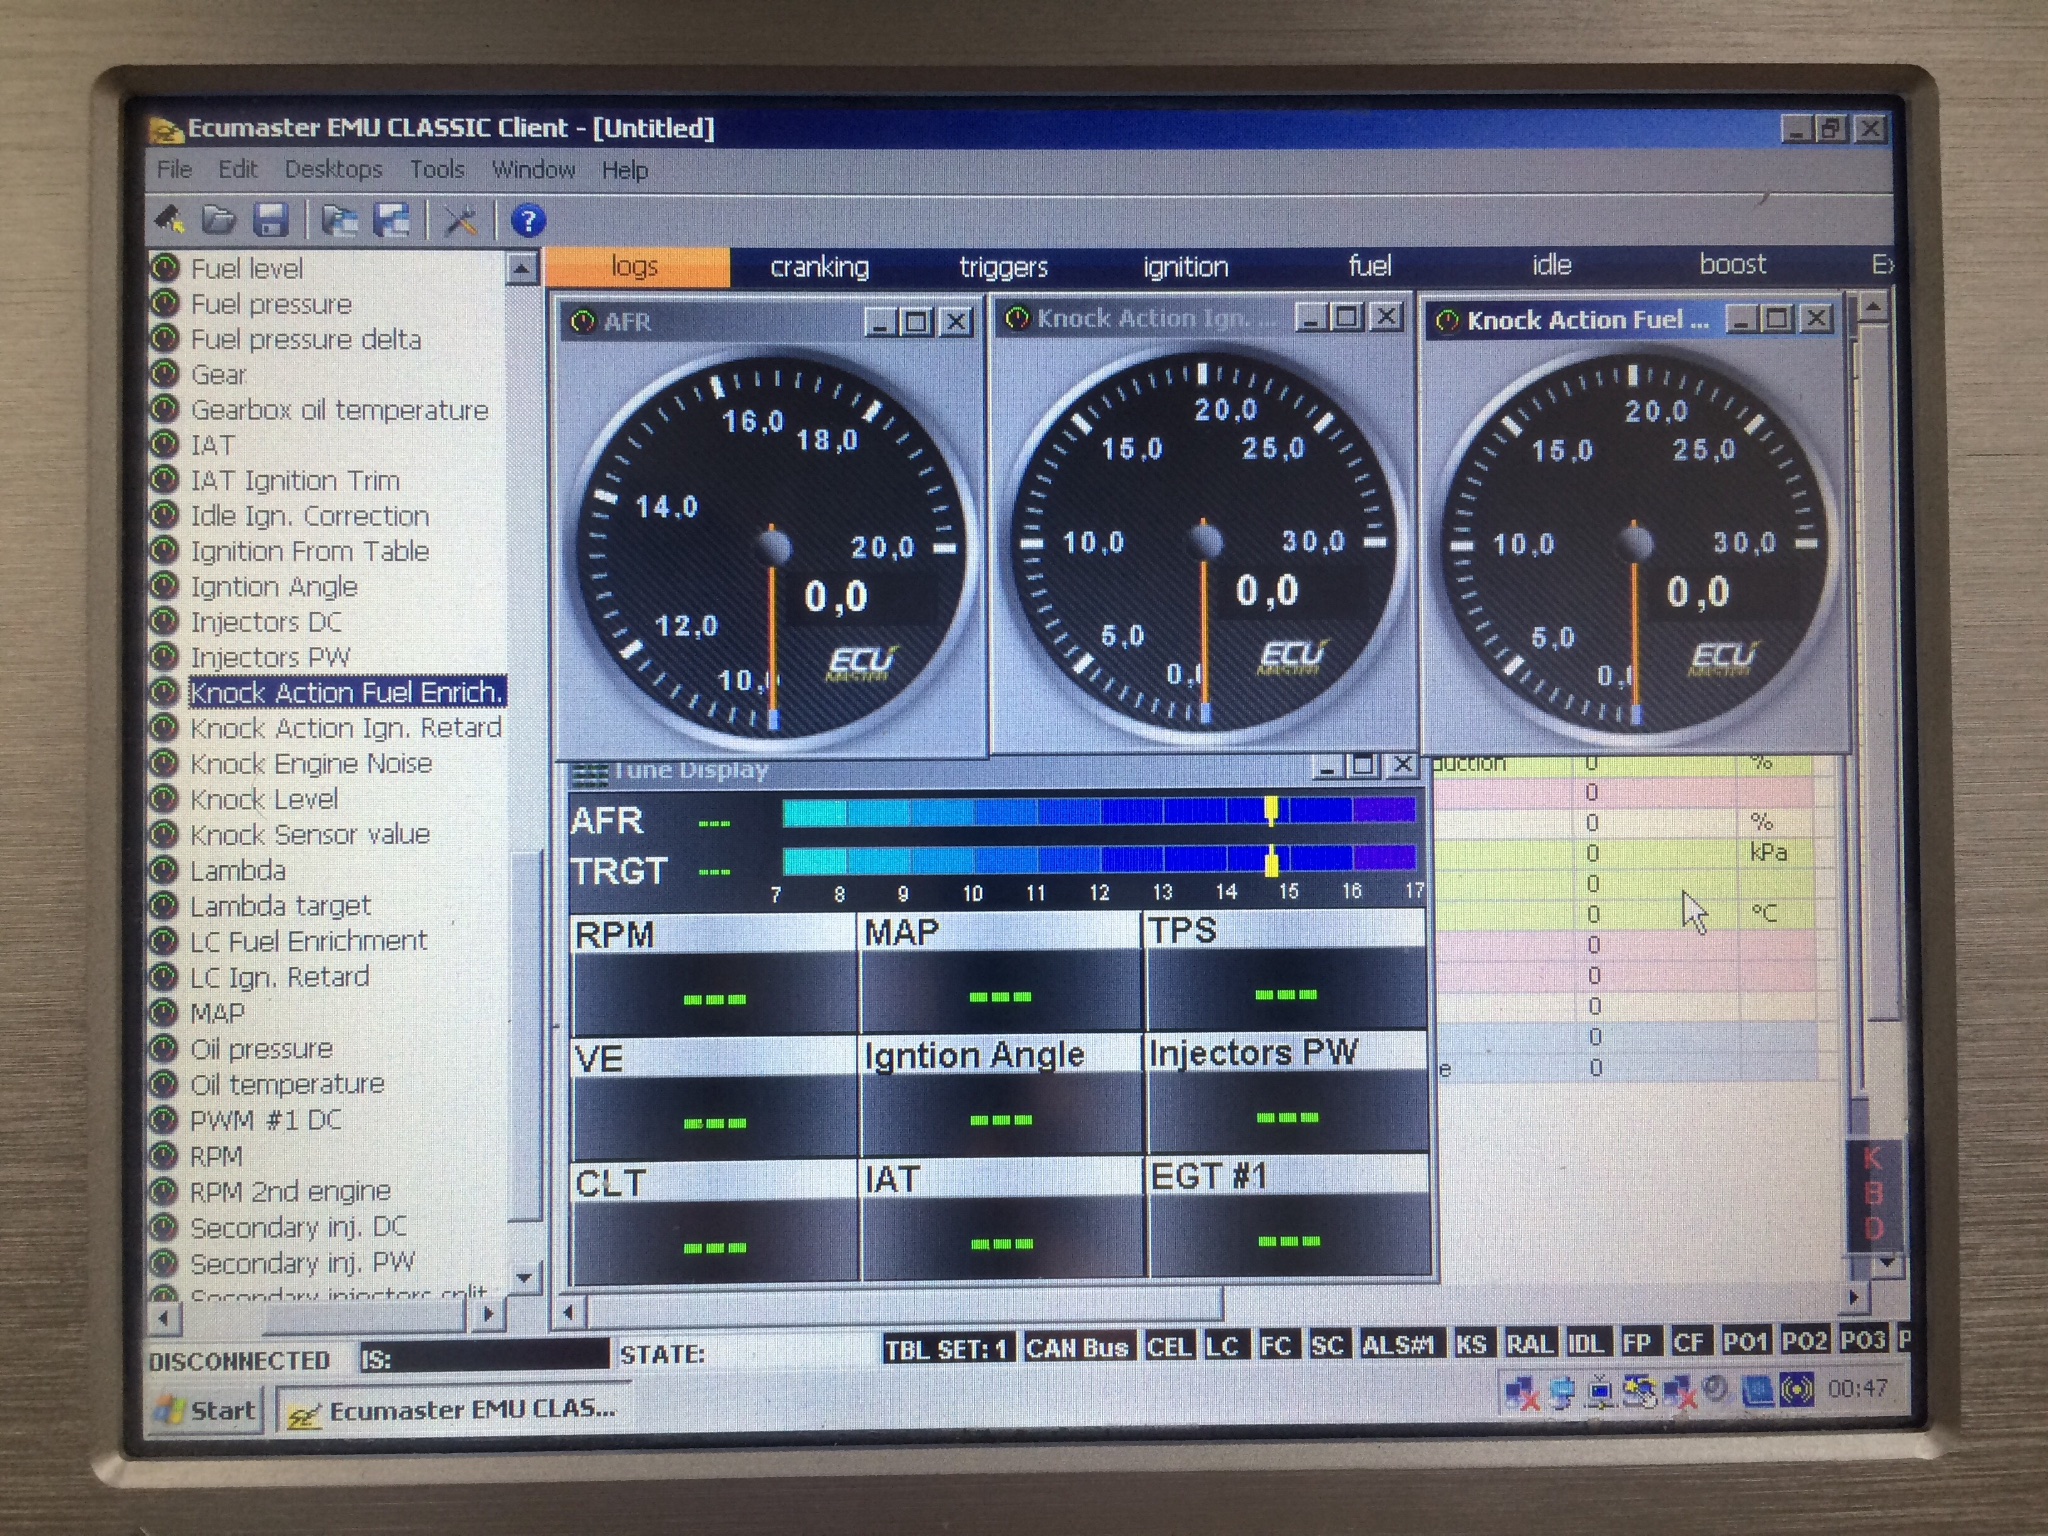
Task: Click the Ecumaster app icon in title bar
Action: point(165,130)
